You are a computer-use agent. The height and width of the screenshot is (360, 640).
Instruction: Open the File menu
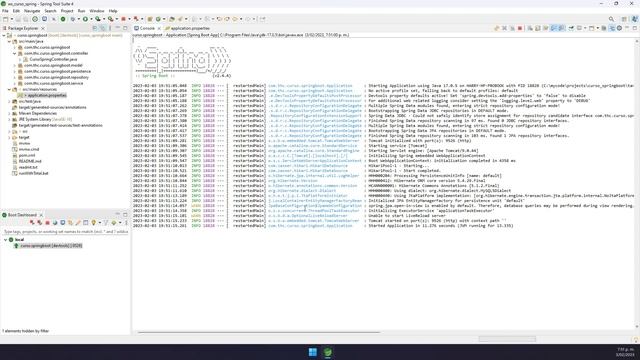pos(5,11)
